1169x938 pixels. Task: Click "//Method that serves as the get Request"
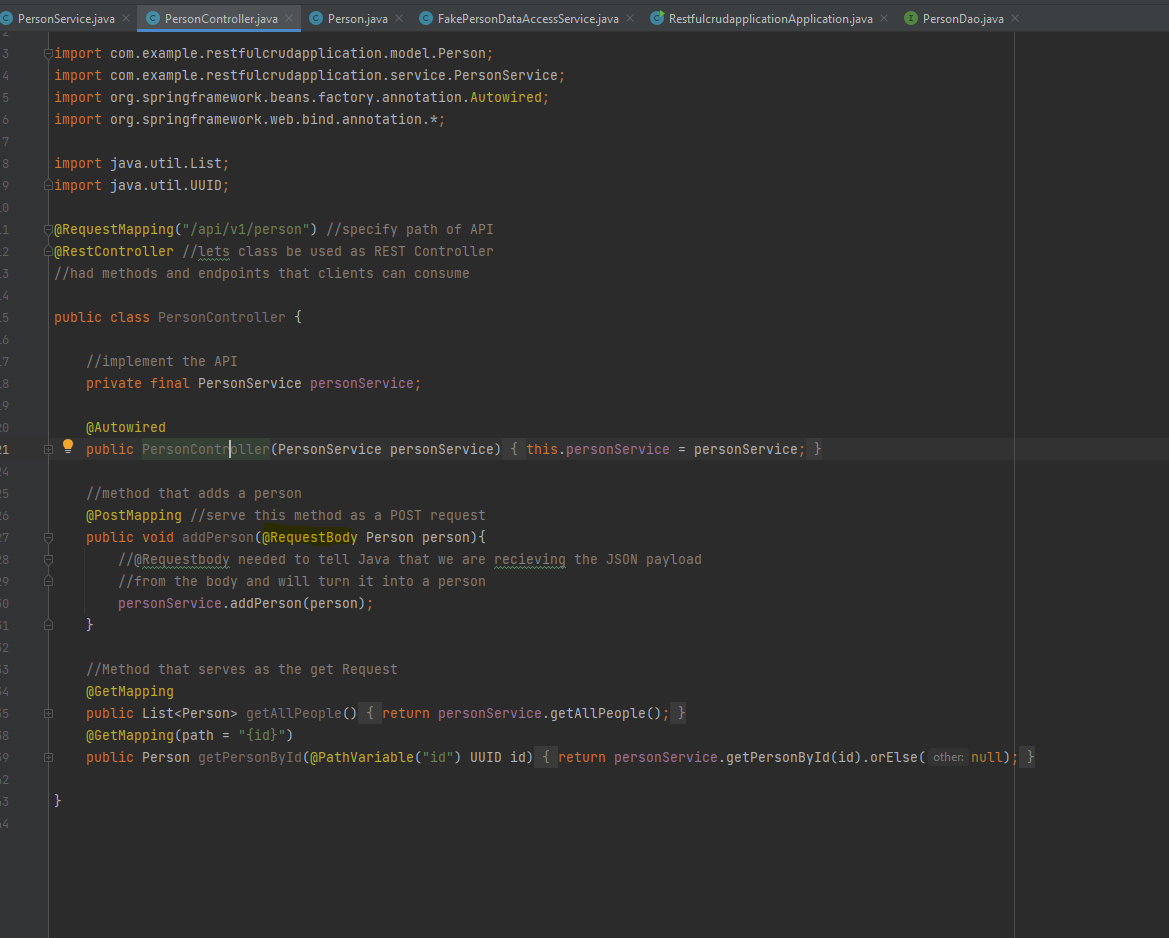242,670
